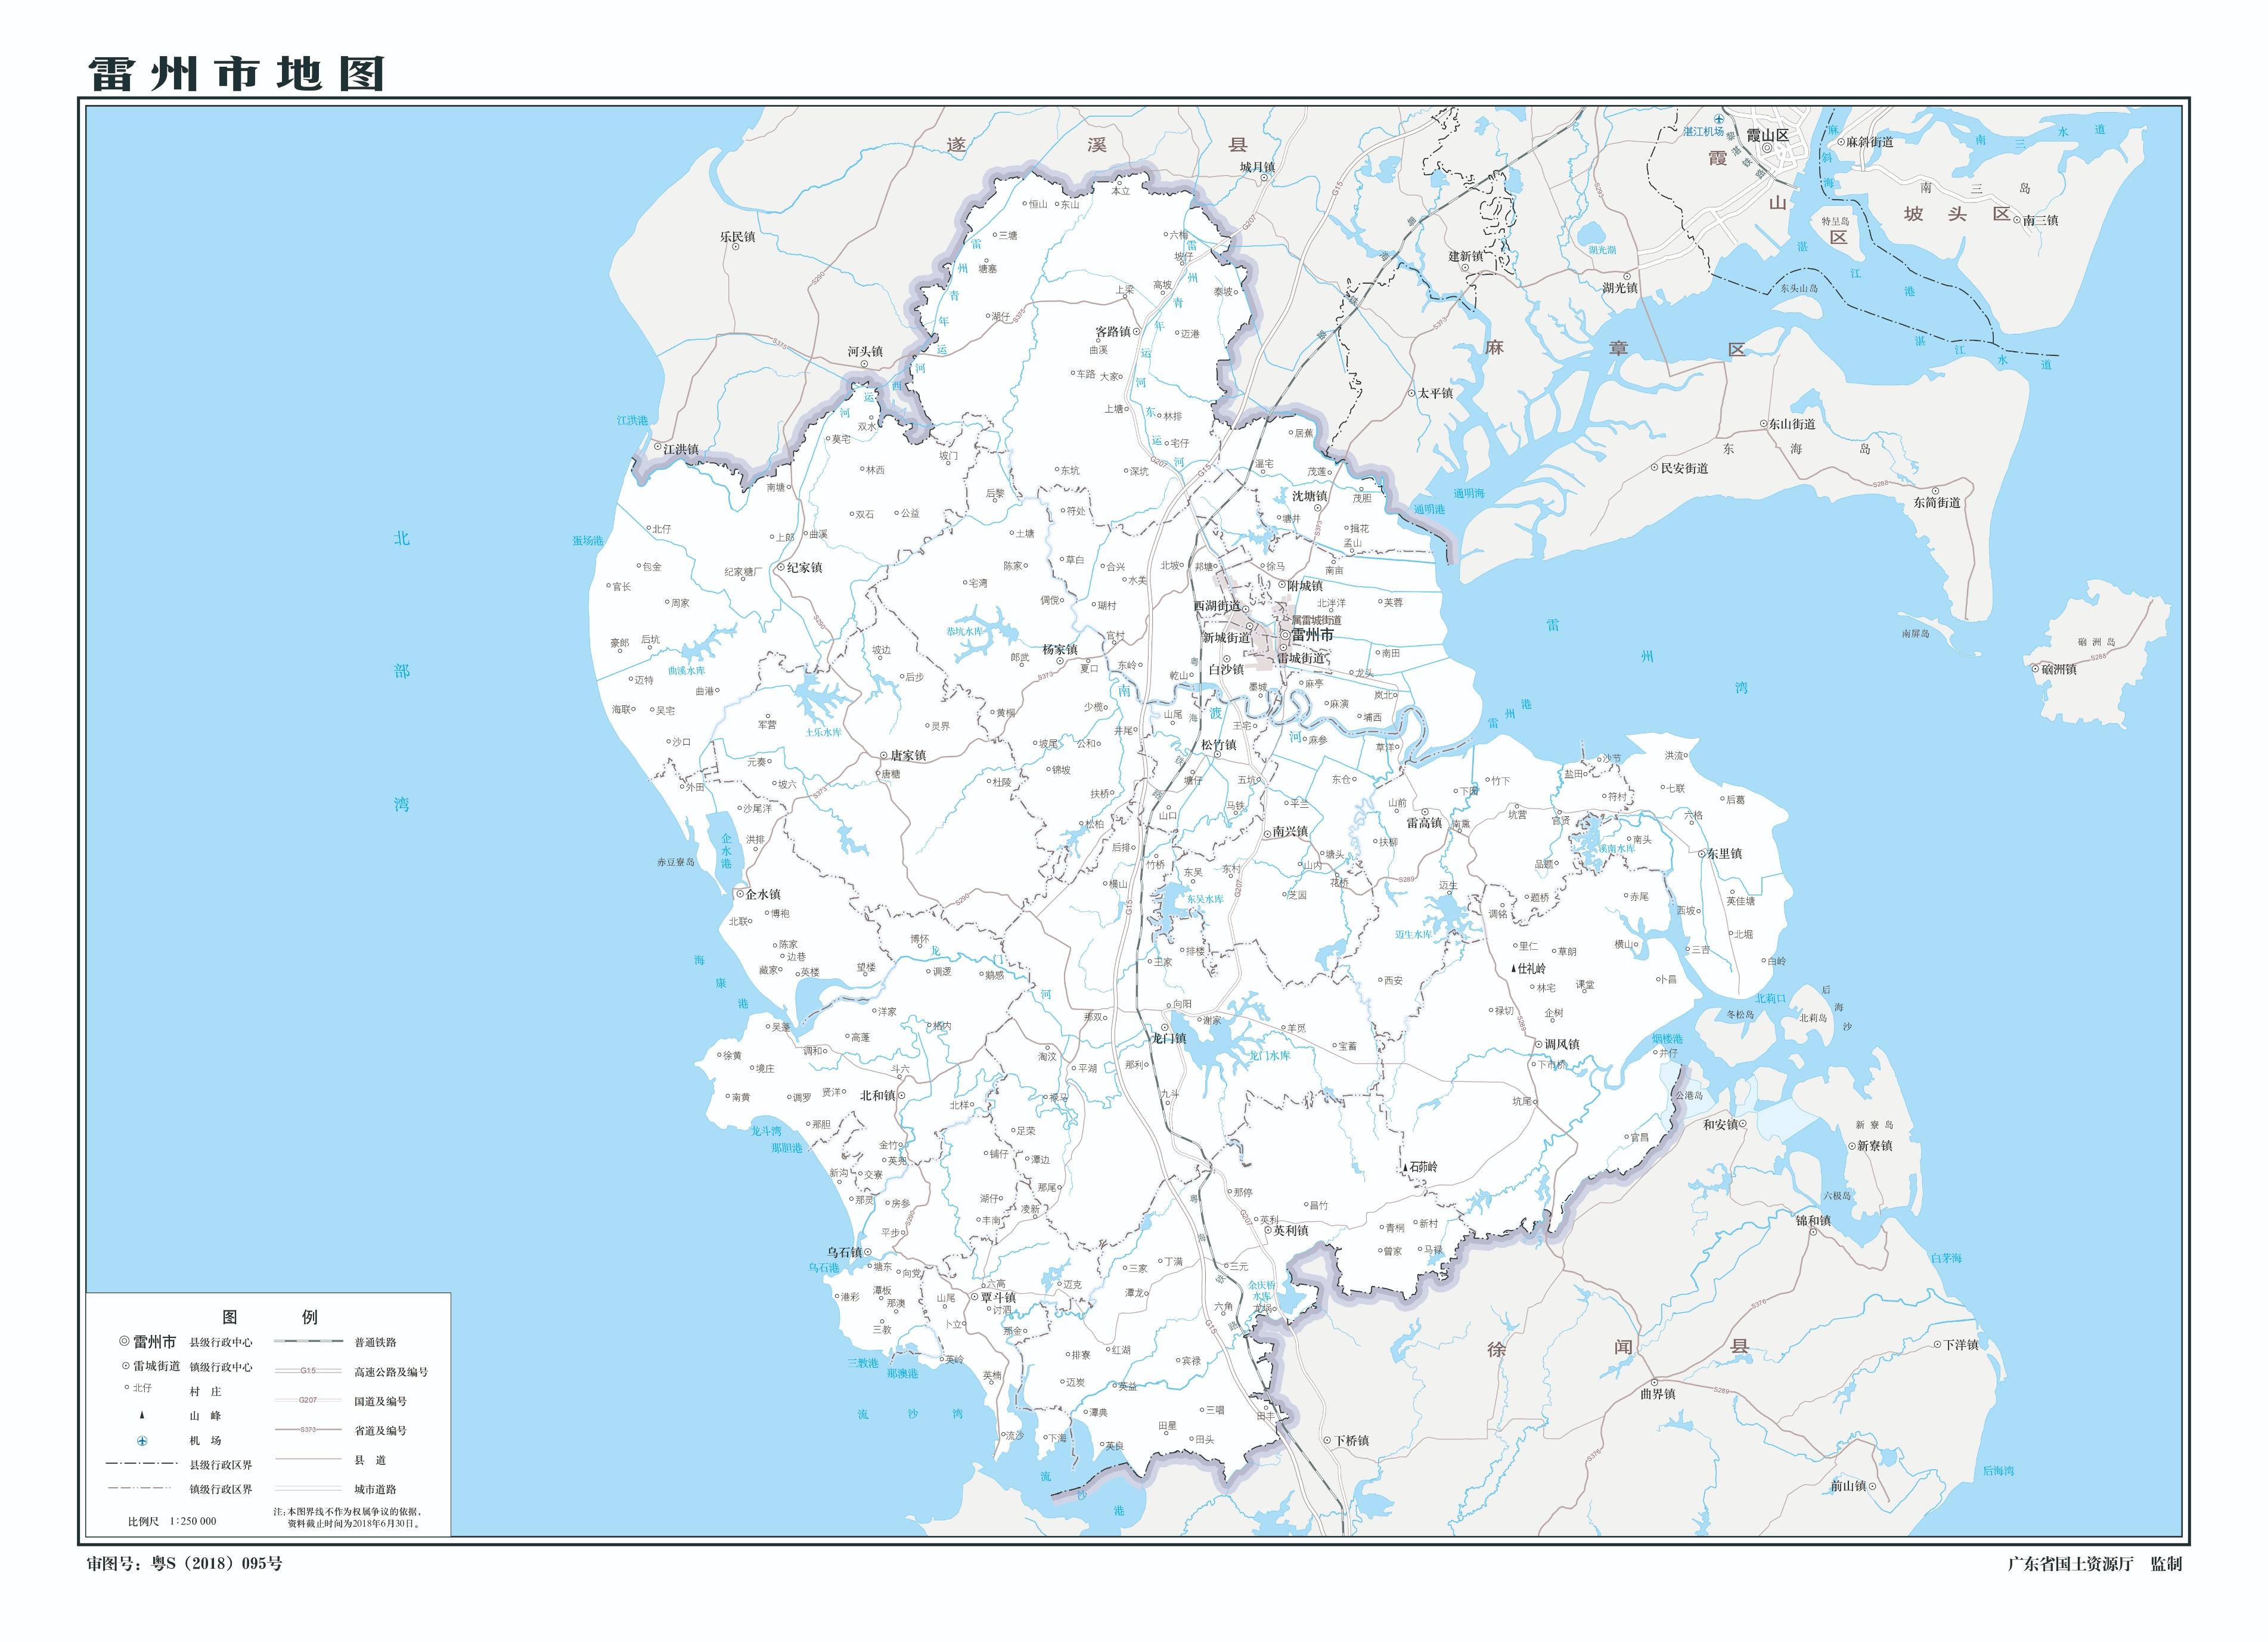This screenshot has width=2268, height=1642.
Task: Click the airport icon near 湛江机场
Action: (x=1719, y=119)
